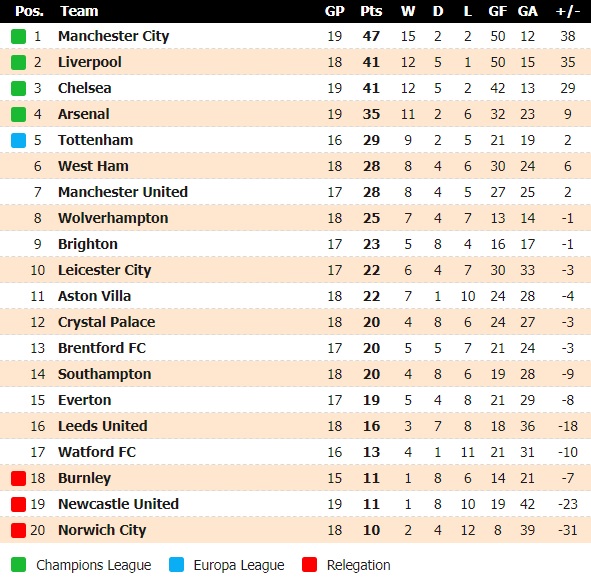591x586 pixels.
Task: Click the red marker beside Norwich City
Action: tap(18, 530)
